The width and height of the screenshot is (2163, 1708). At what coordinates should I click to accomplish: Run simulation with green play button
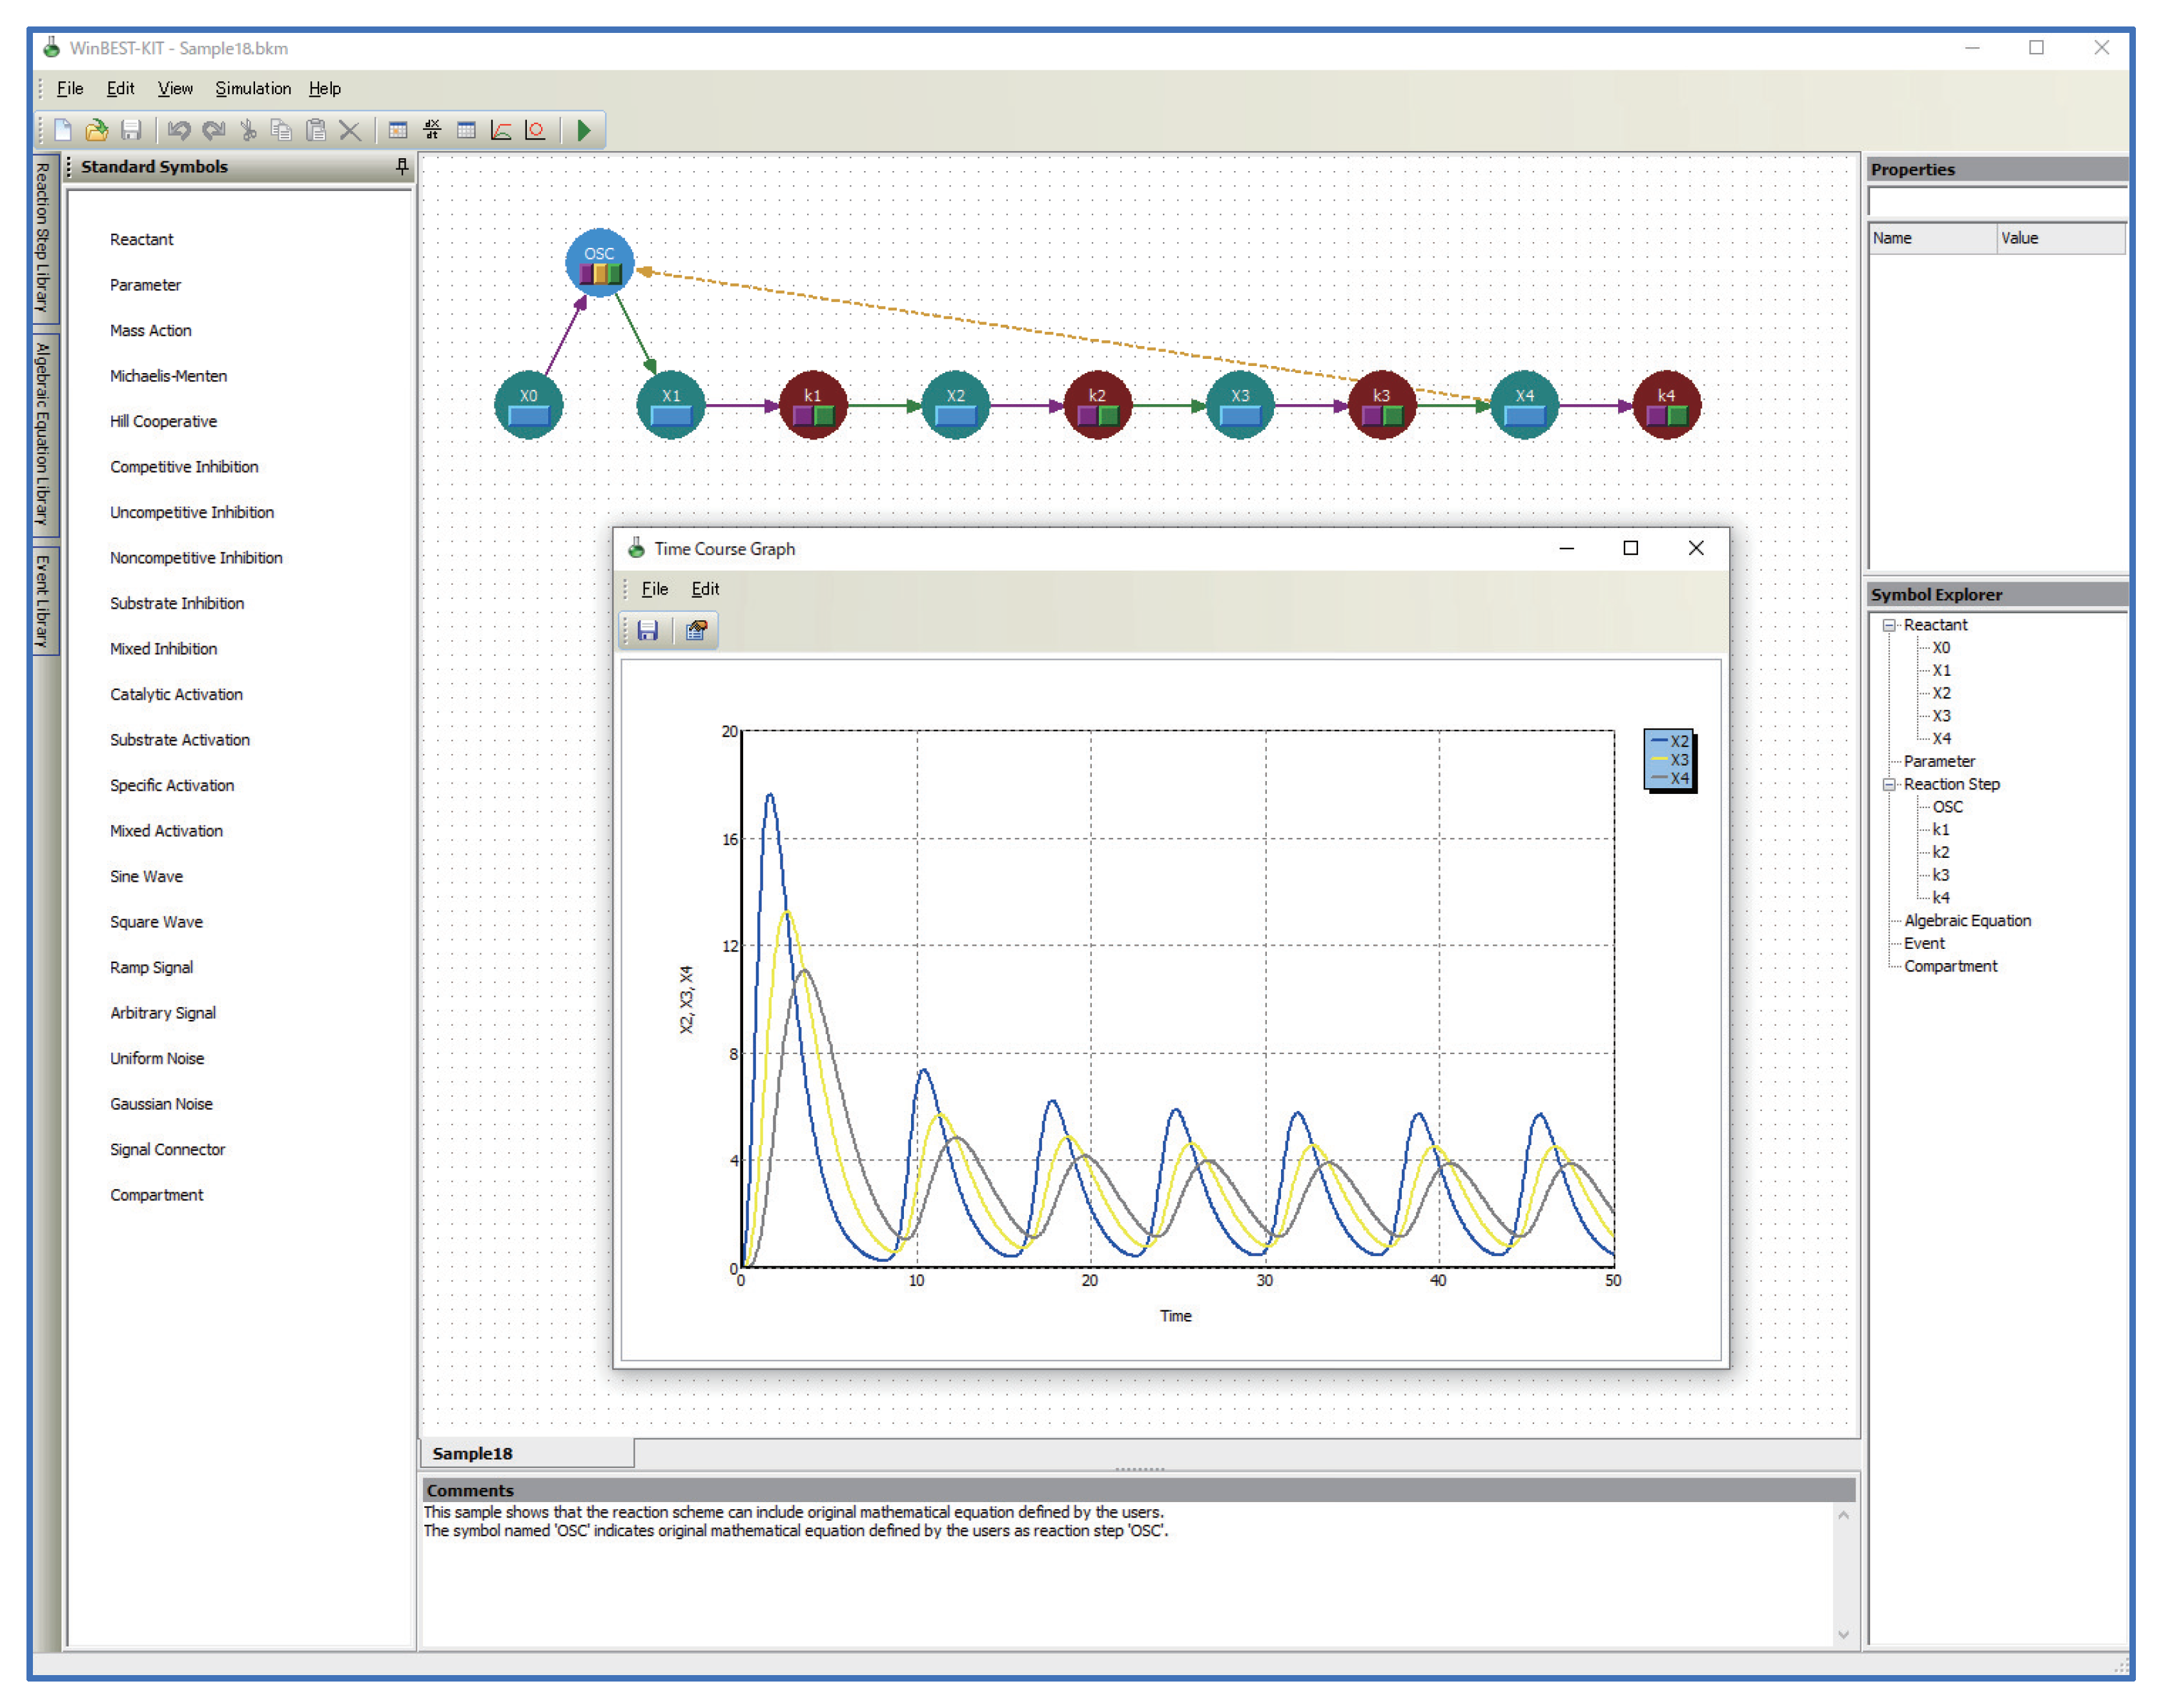[584, 130]
